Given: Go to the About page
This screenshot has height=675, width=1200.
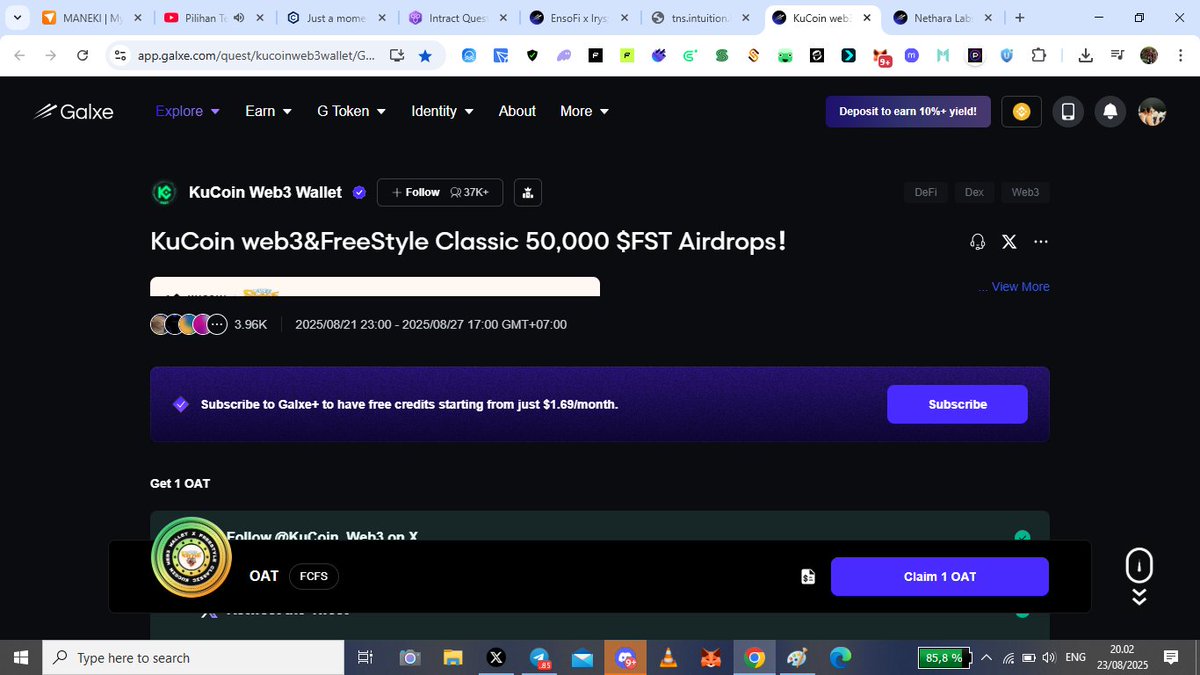Looking at the screenshot, I should click(x=517, y=111).
